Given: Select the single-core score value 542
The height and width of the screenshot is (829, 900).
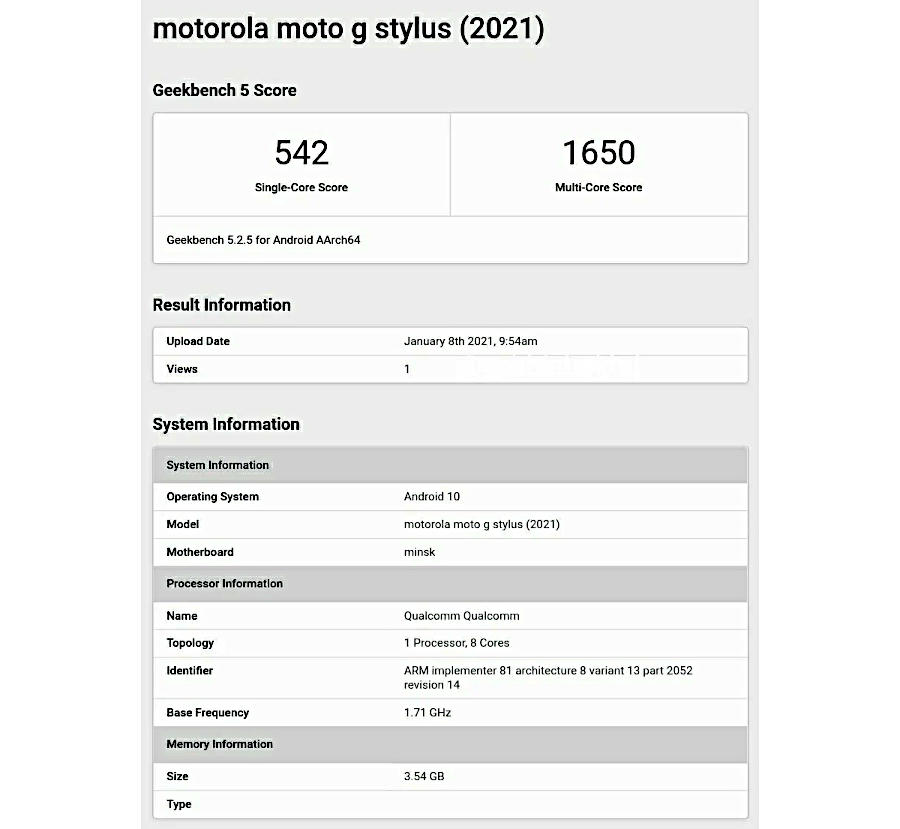Looking at the screenshot, I should tap(301, 153).
